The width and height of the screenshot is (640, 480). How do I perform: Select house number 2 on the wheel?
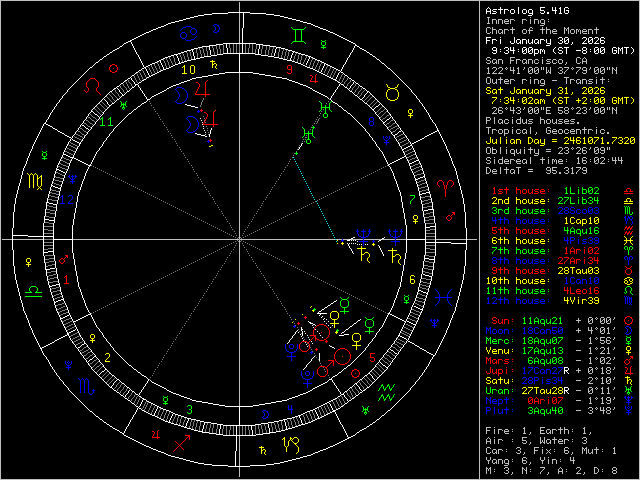coord(106,357)
